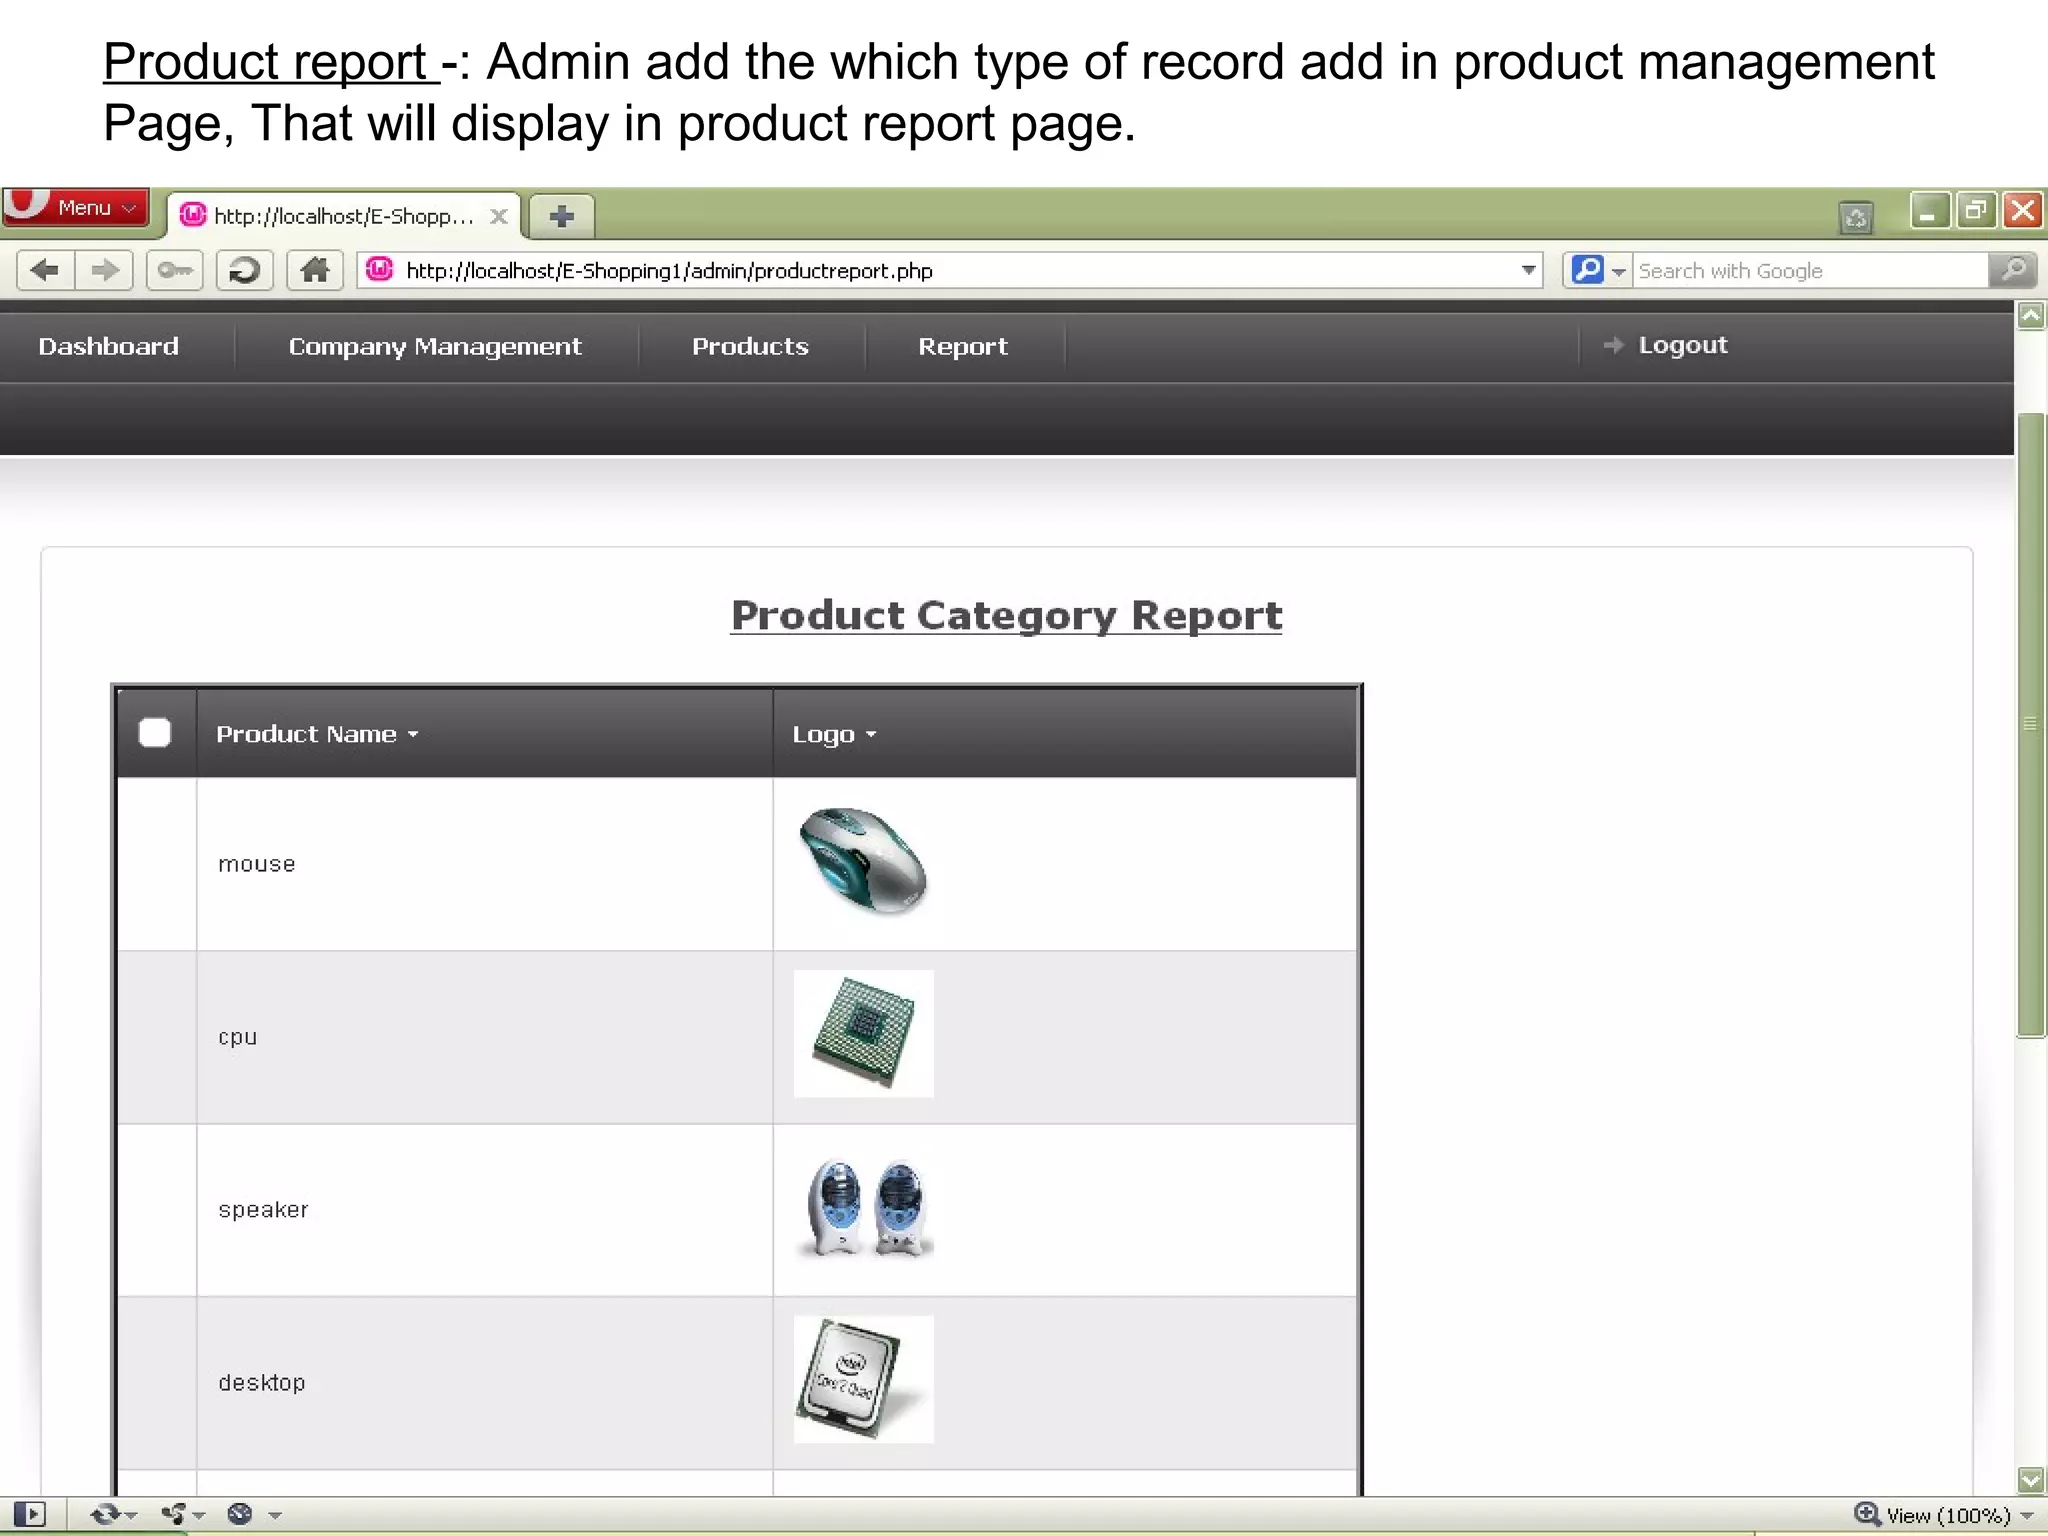Click the zoom magnifier icon in status bar
This screenshot has width=2048, height=1536.
pyautogui.click(x=1867, y=1514)
